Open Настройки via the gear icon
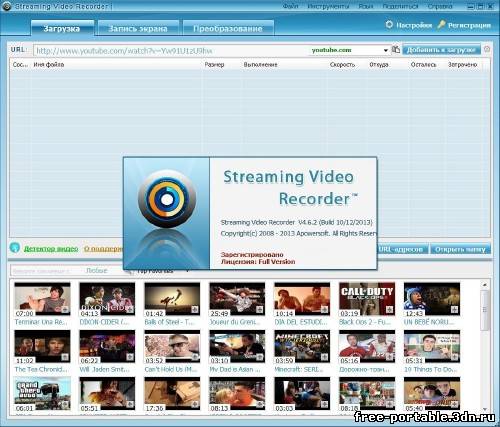 (x=389, y=25)
